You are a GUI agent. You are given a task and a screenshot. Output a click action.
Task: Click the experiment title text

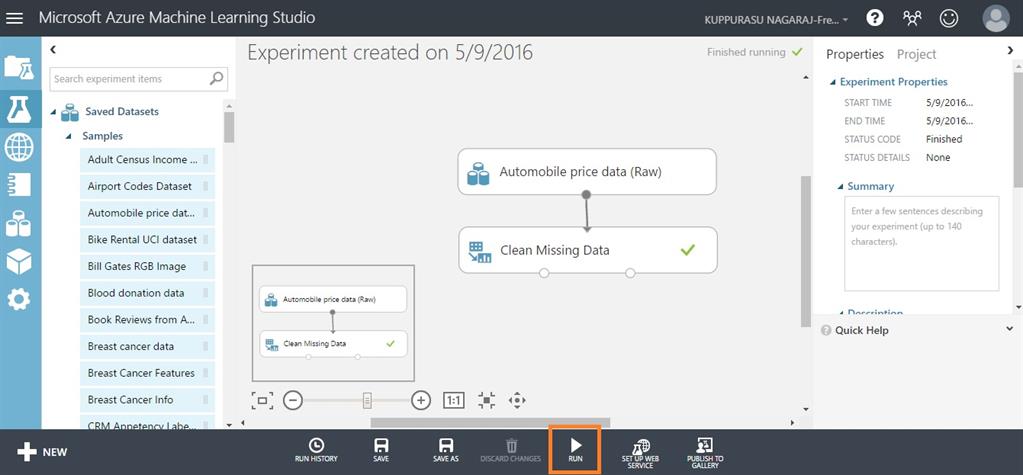coord(390,52)
